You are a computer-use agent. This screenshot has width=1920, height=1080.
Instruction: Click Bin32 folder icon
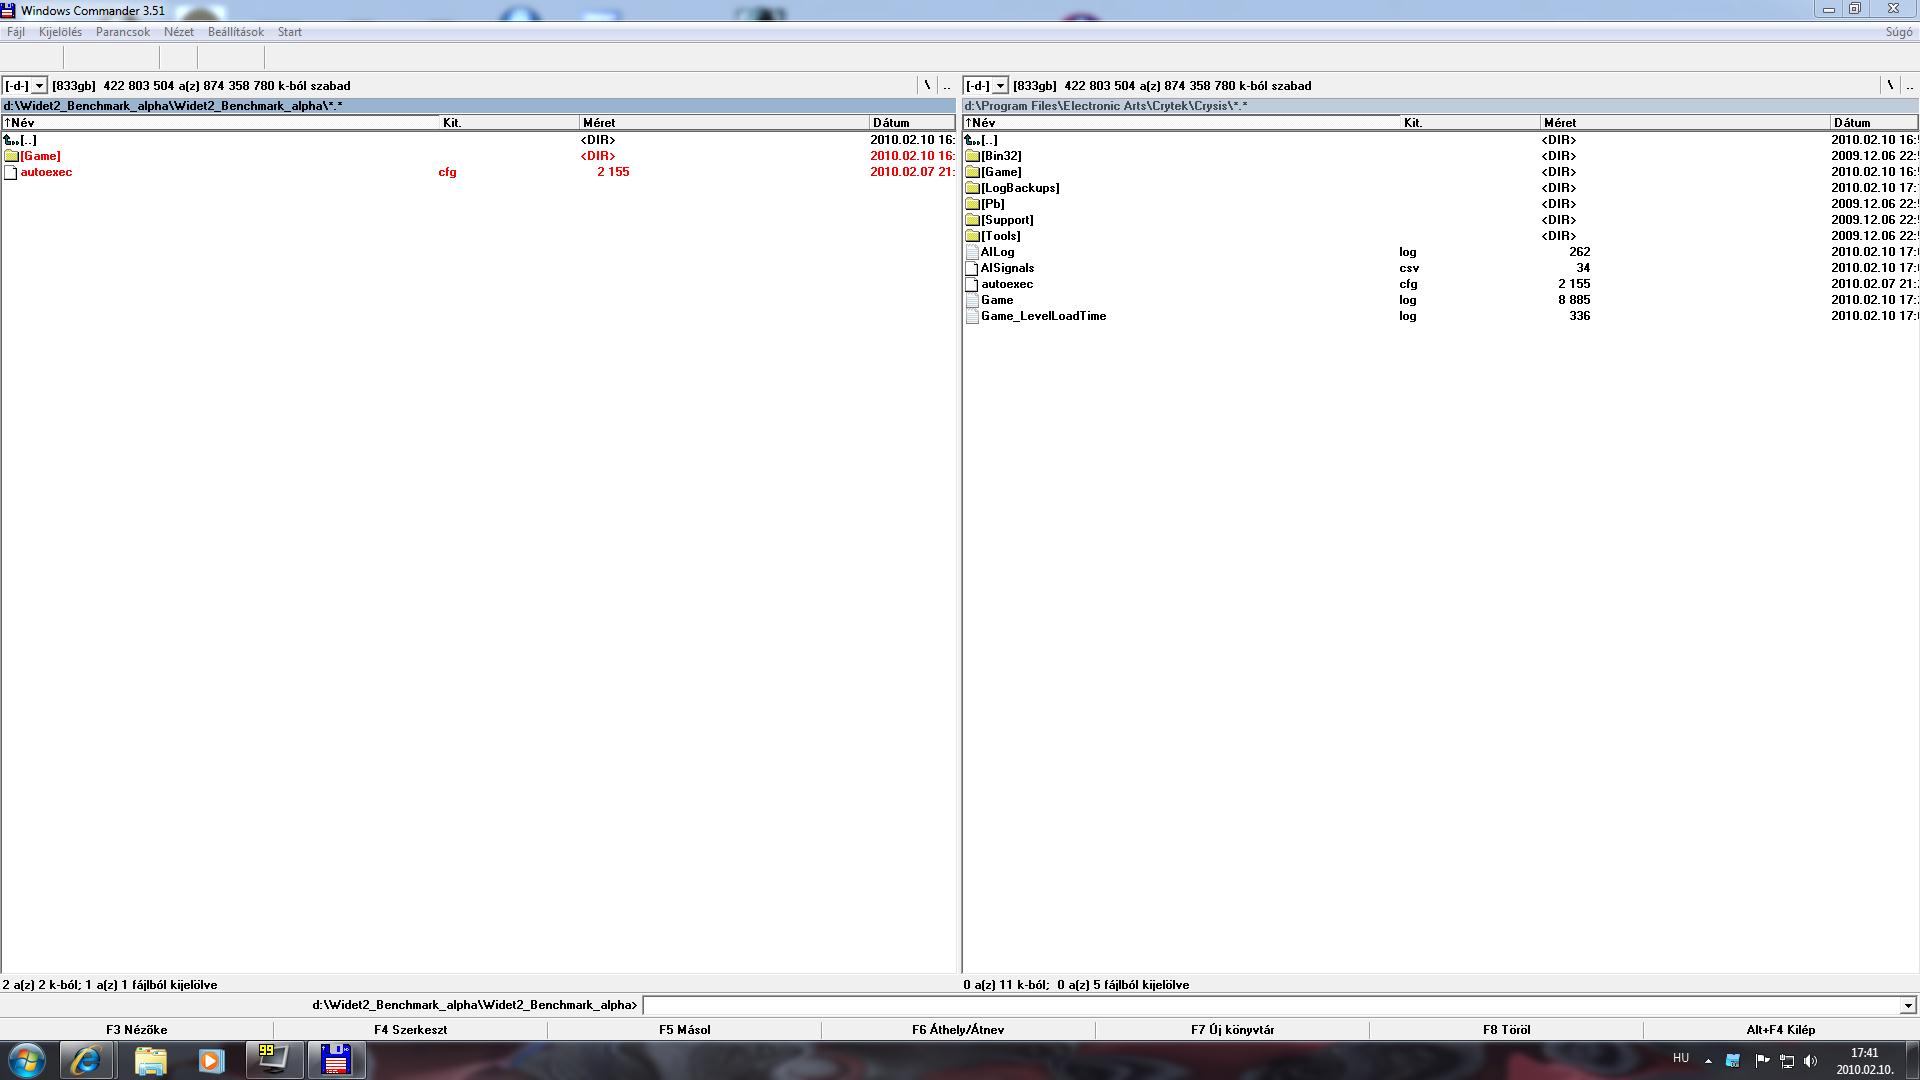(x=972, y=156)
